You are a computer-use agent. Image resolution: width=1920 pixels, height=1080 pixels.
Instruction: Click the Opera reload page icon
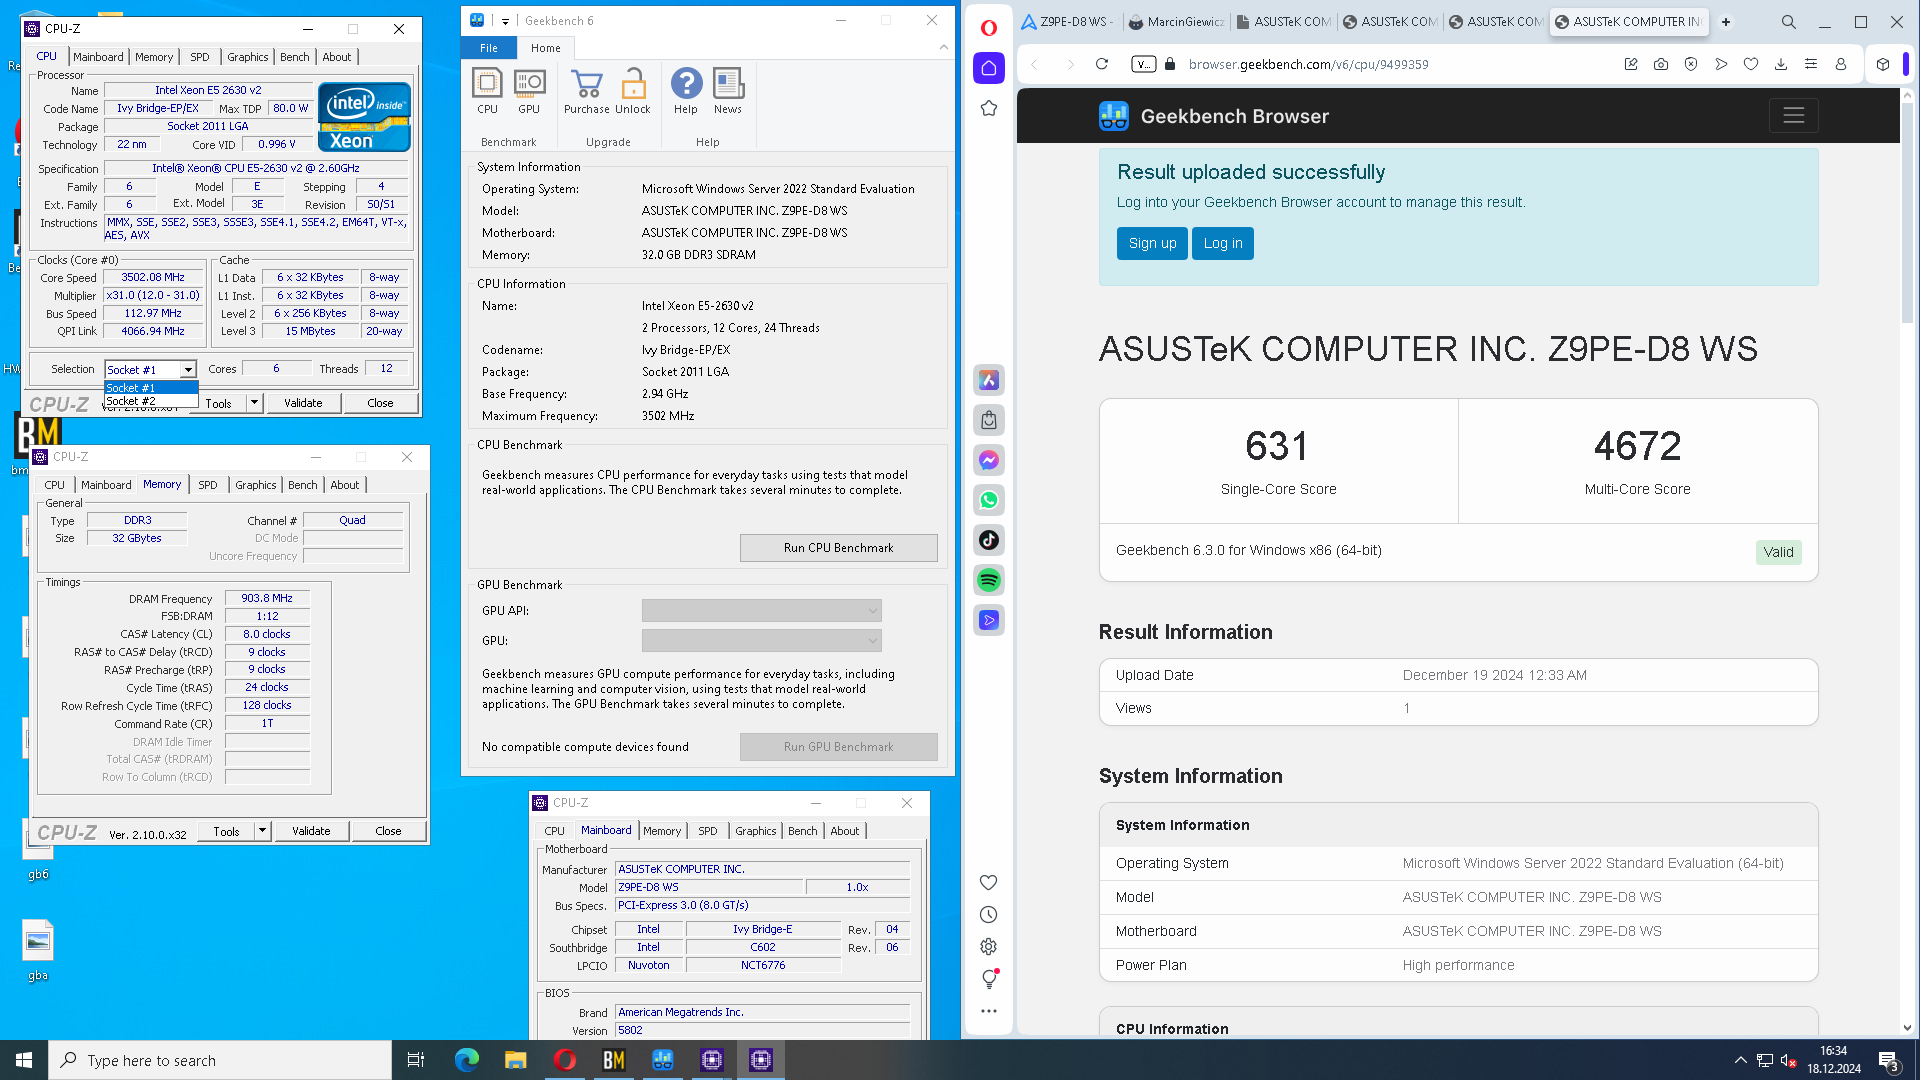point(1102,64)
